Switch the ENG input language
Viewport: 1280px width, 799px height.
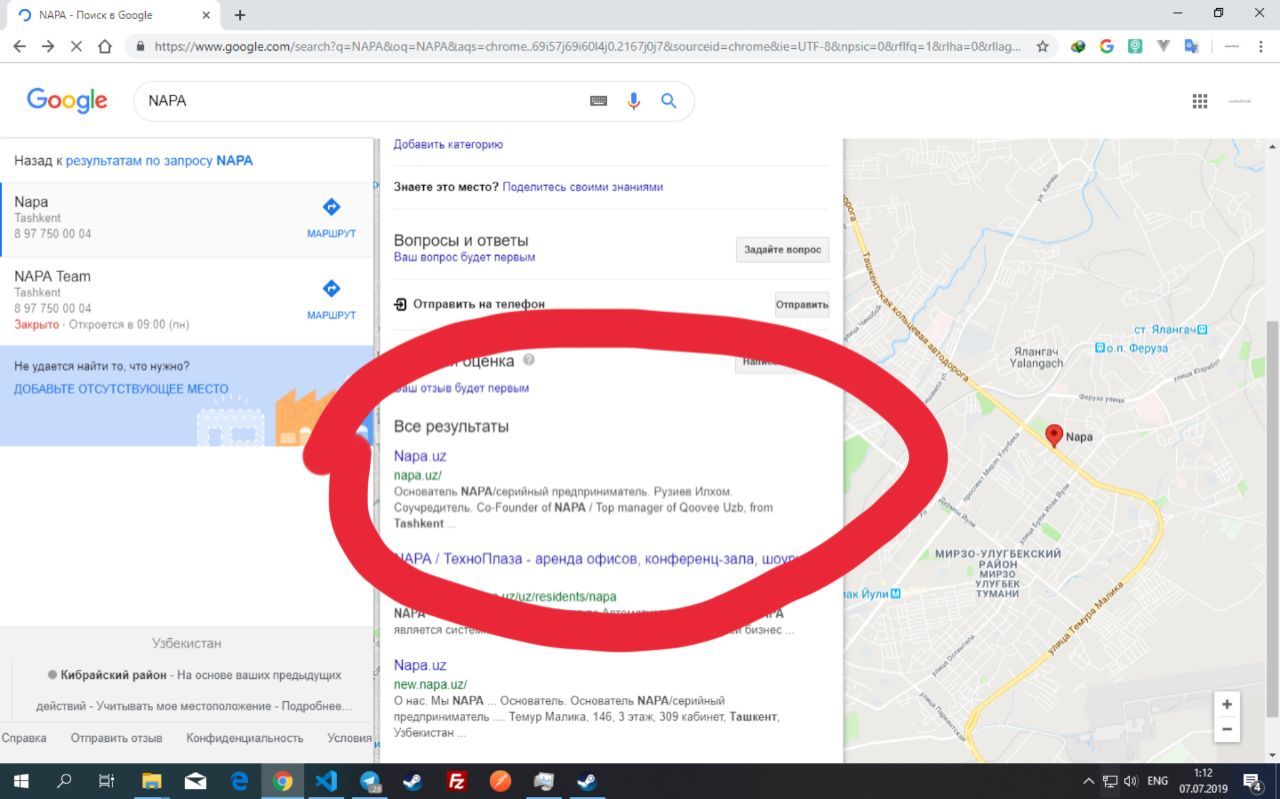[x=1157, y=781]
